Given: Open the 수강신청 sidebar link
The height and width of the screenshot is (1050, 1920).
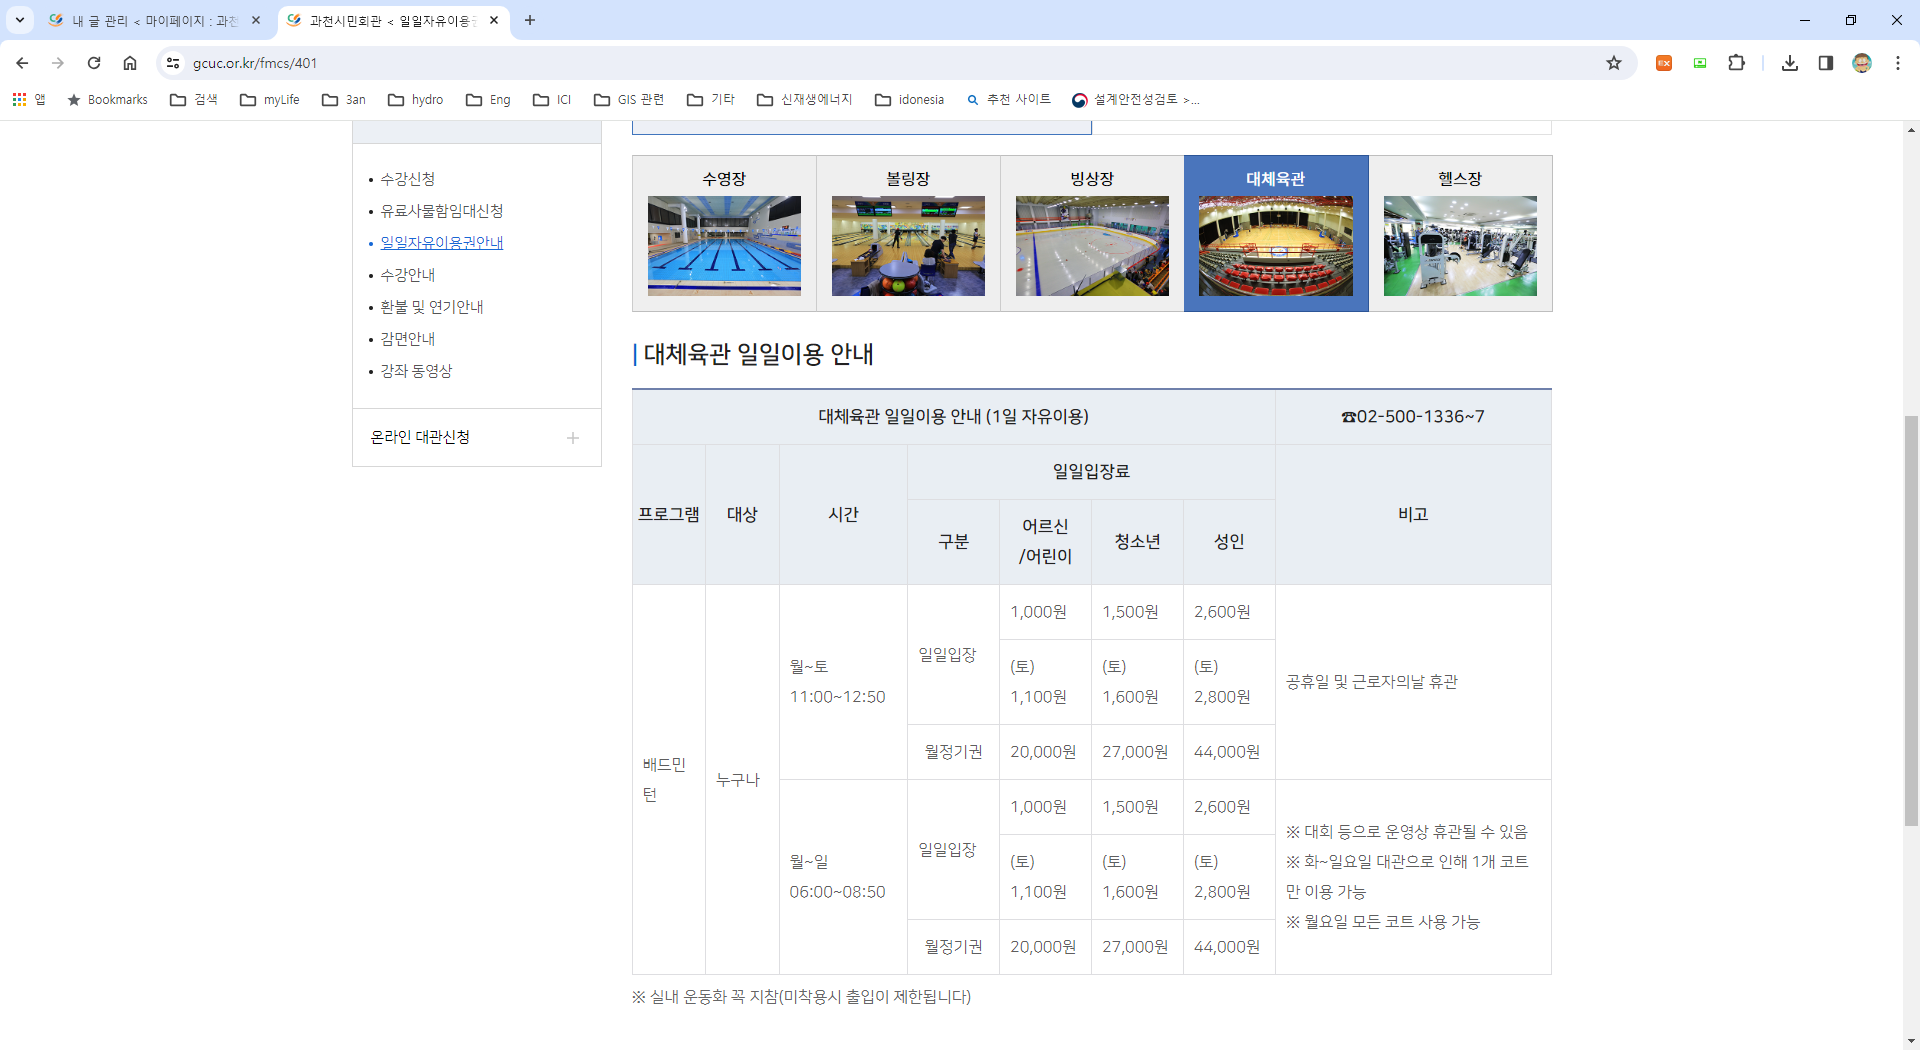Looking at the screenshot, I should [x=407, y=179].
